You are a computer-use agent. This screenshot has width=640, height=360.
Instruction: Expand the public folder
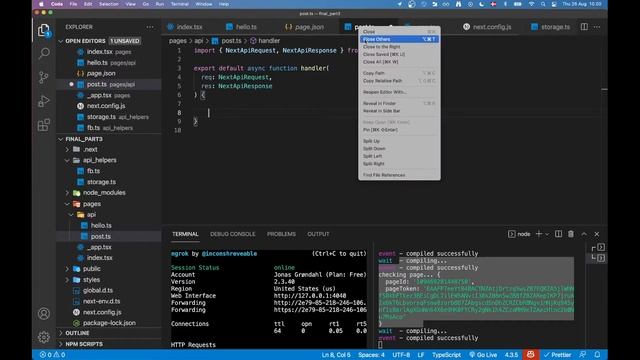[x=67, y=269]
